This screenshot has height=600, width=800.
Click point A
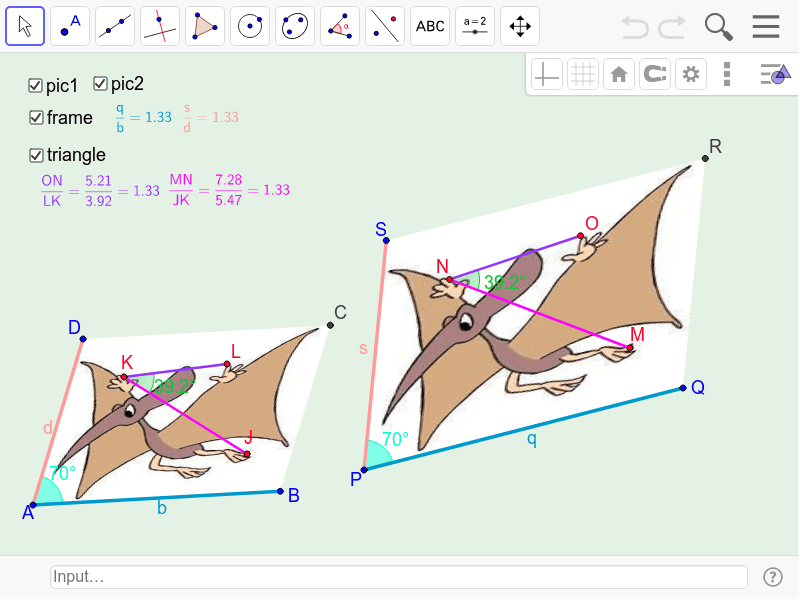[33, 505]
